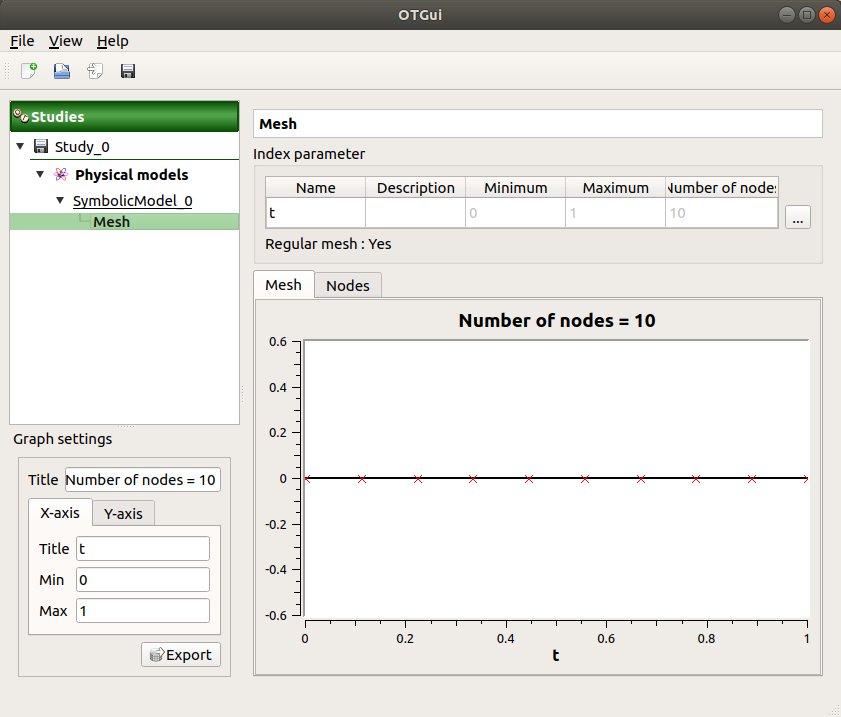Click the graph Title input field
The image size is (841, 717).
pyautogui.click(x=142, y=480)
